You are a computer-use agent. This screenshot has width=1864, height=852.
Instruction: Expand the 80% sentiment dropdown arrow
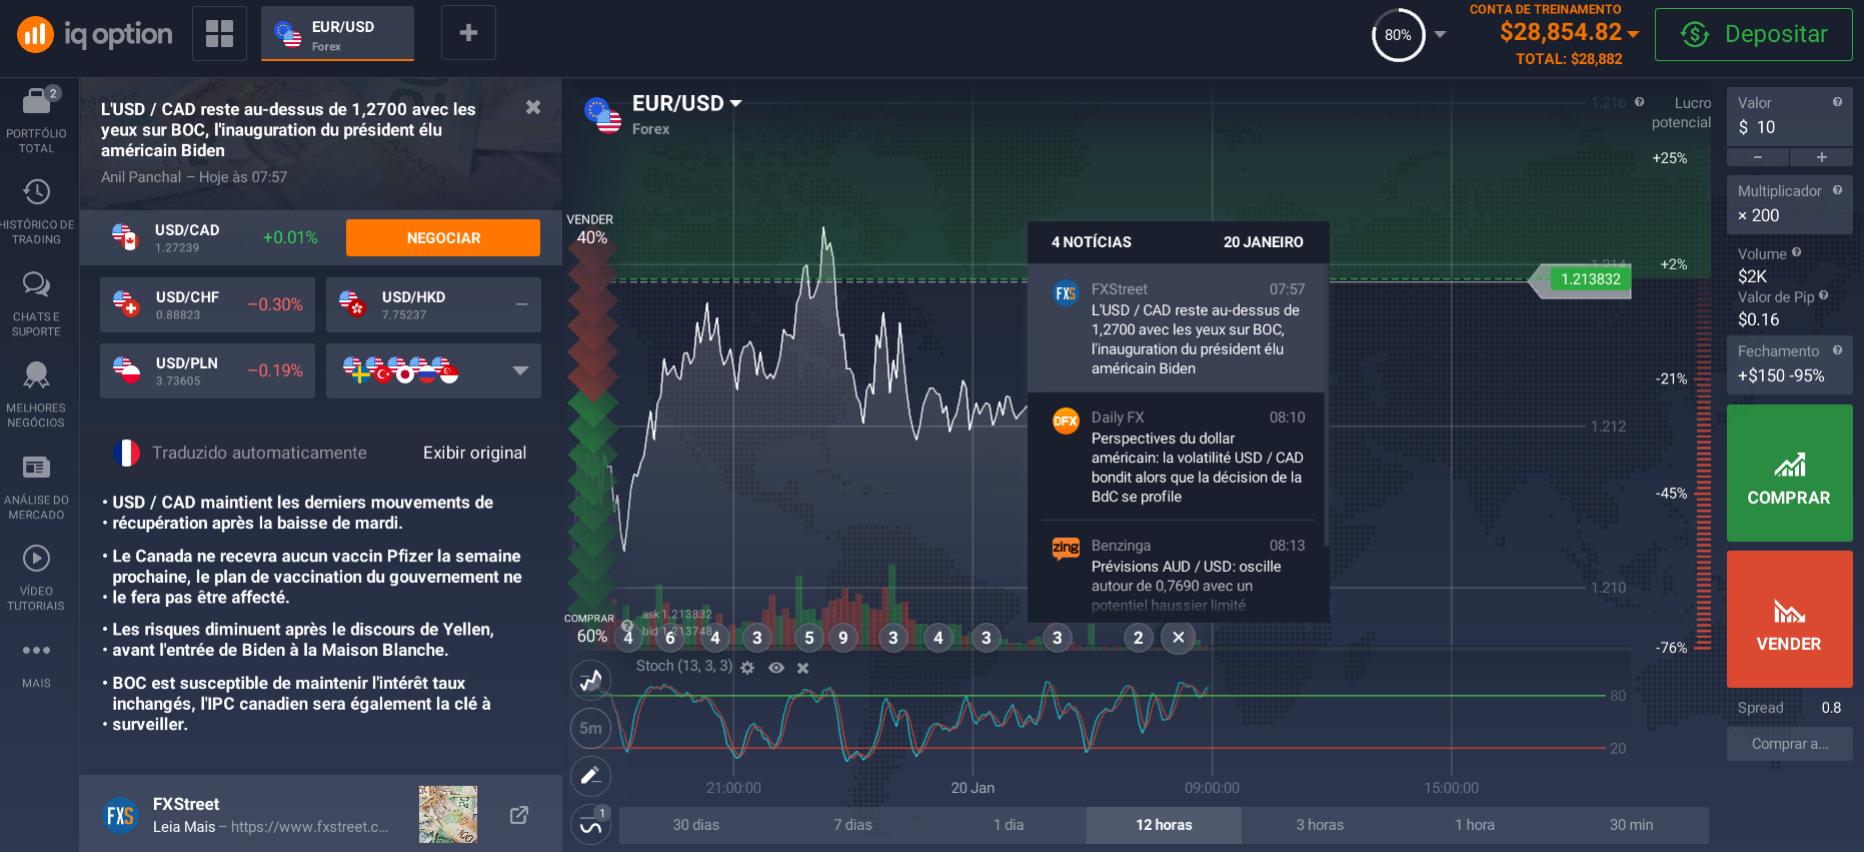[1440, 34]
